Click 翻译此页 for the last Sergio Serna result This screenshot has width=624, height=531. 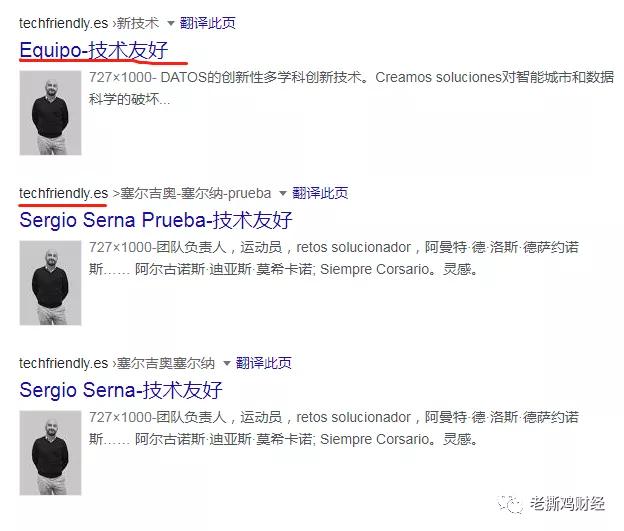pyautogui.click(x=264, y=363)
